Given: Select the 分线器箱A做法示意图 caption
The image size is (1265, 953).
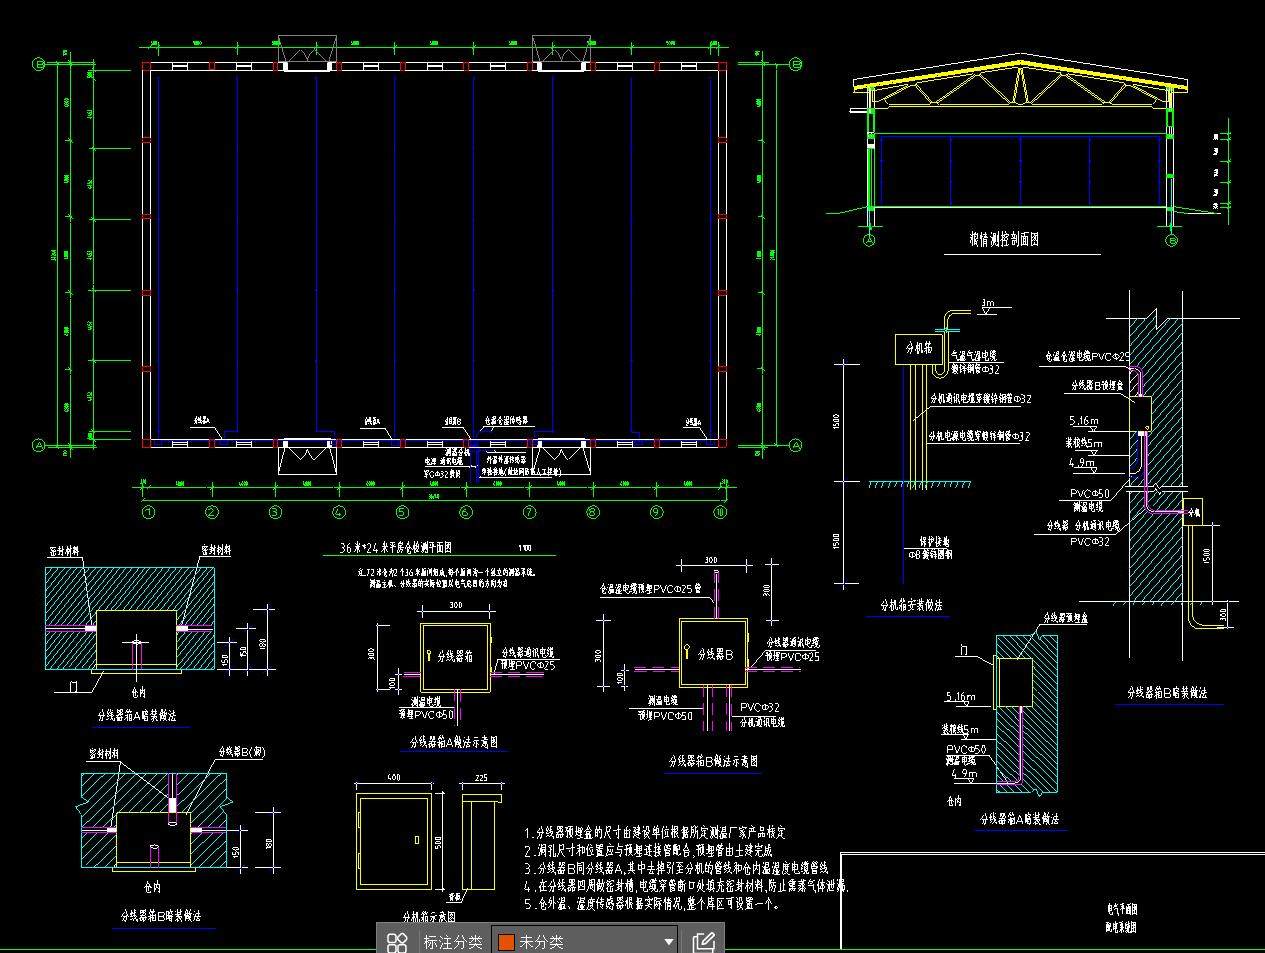Looking at the screenshot, I should pyautogui.click(x=453, y=743).
